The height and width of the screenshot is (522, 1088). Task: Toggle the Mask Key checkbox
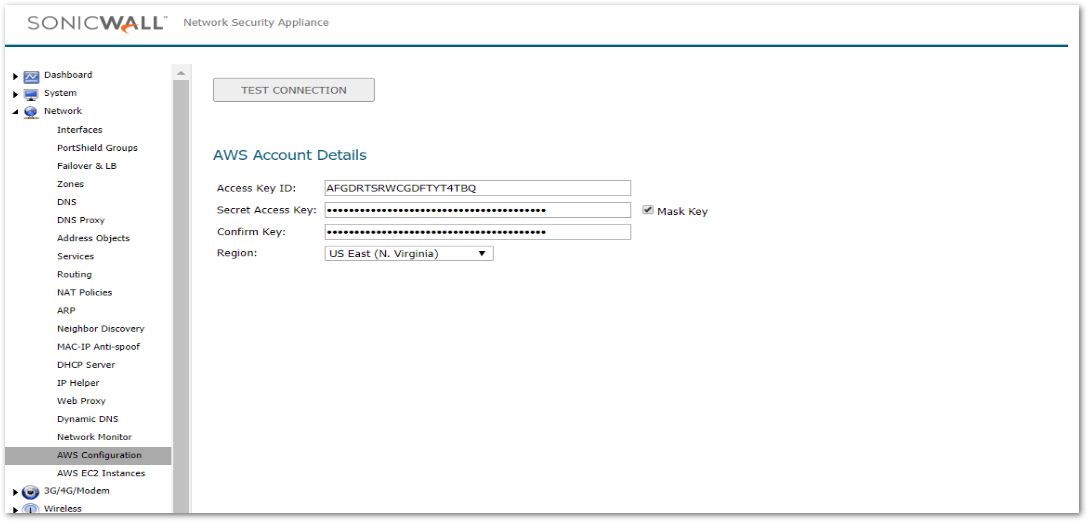[648, 210]
